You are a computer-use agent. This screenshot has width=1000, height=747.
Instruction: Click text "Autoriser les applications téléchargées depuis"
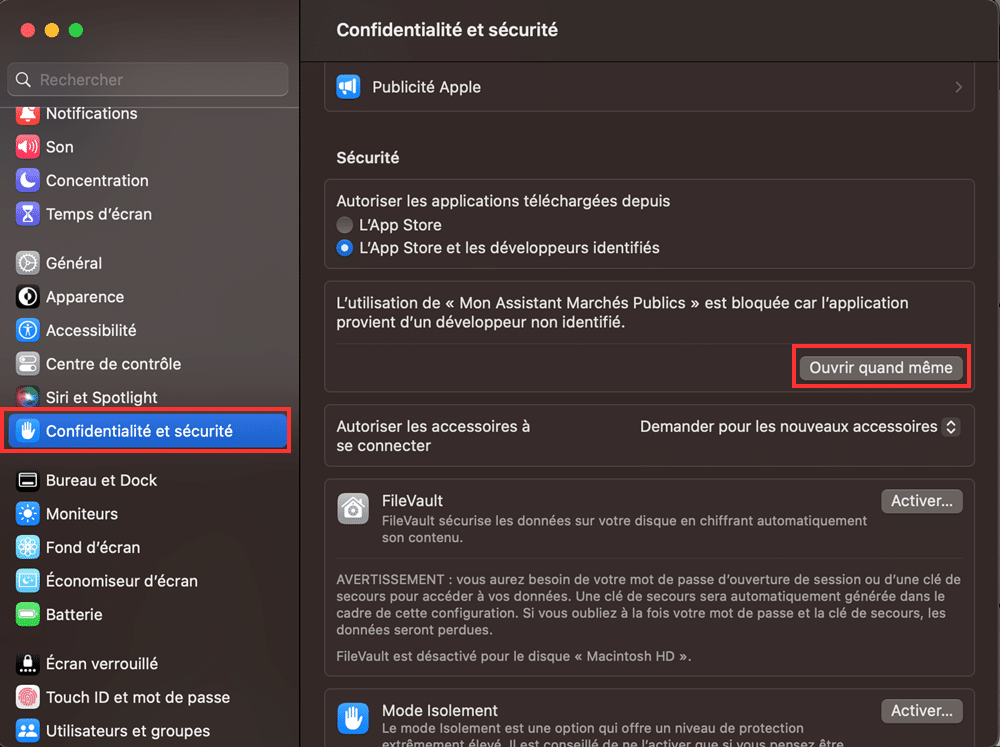503,201
